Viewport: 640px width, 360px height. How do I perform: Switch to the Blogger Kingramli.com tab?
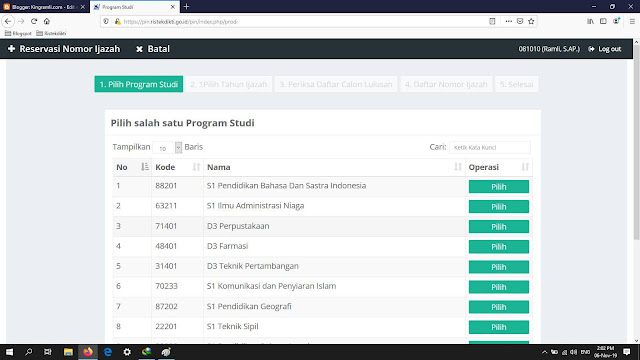[x=43, y=7]
